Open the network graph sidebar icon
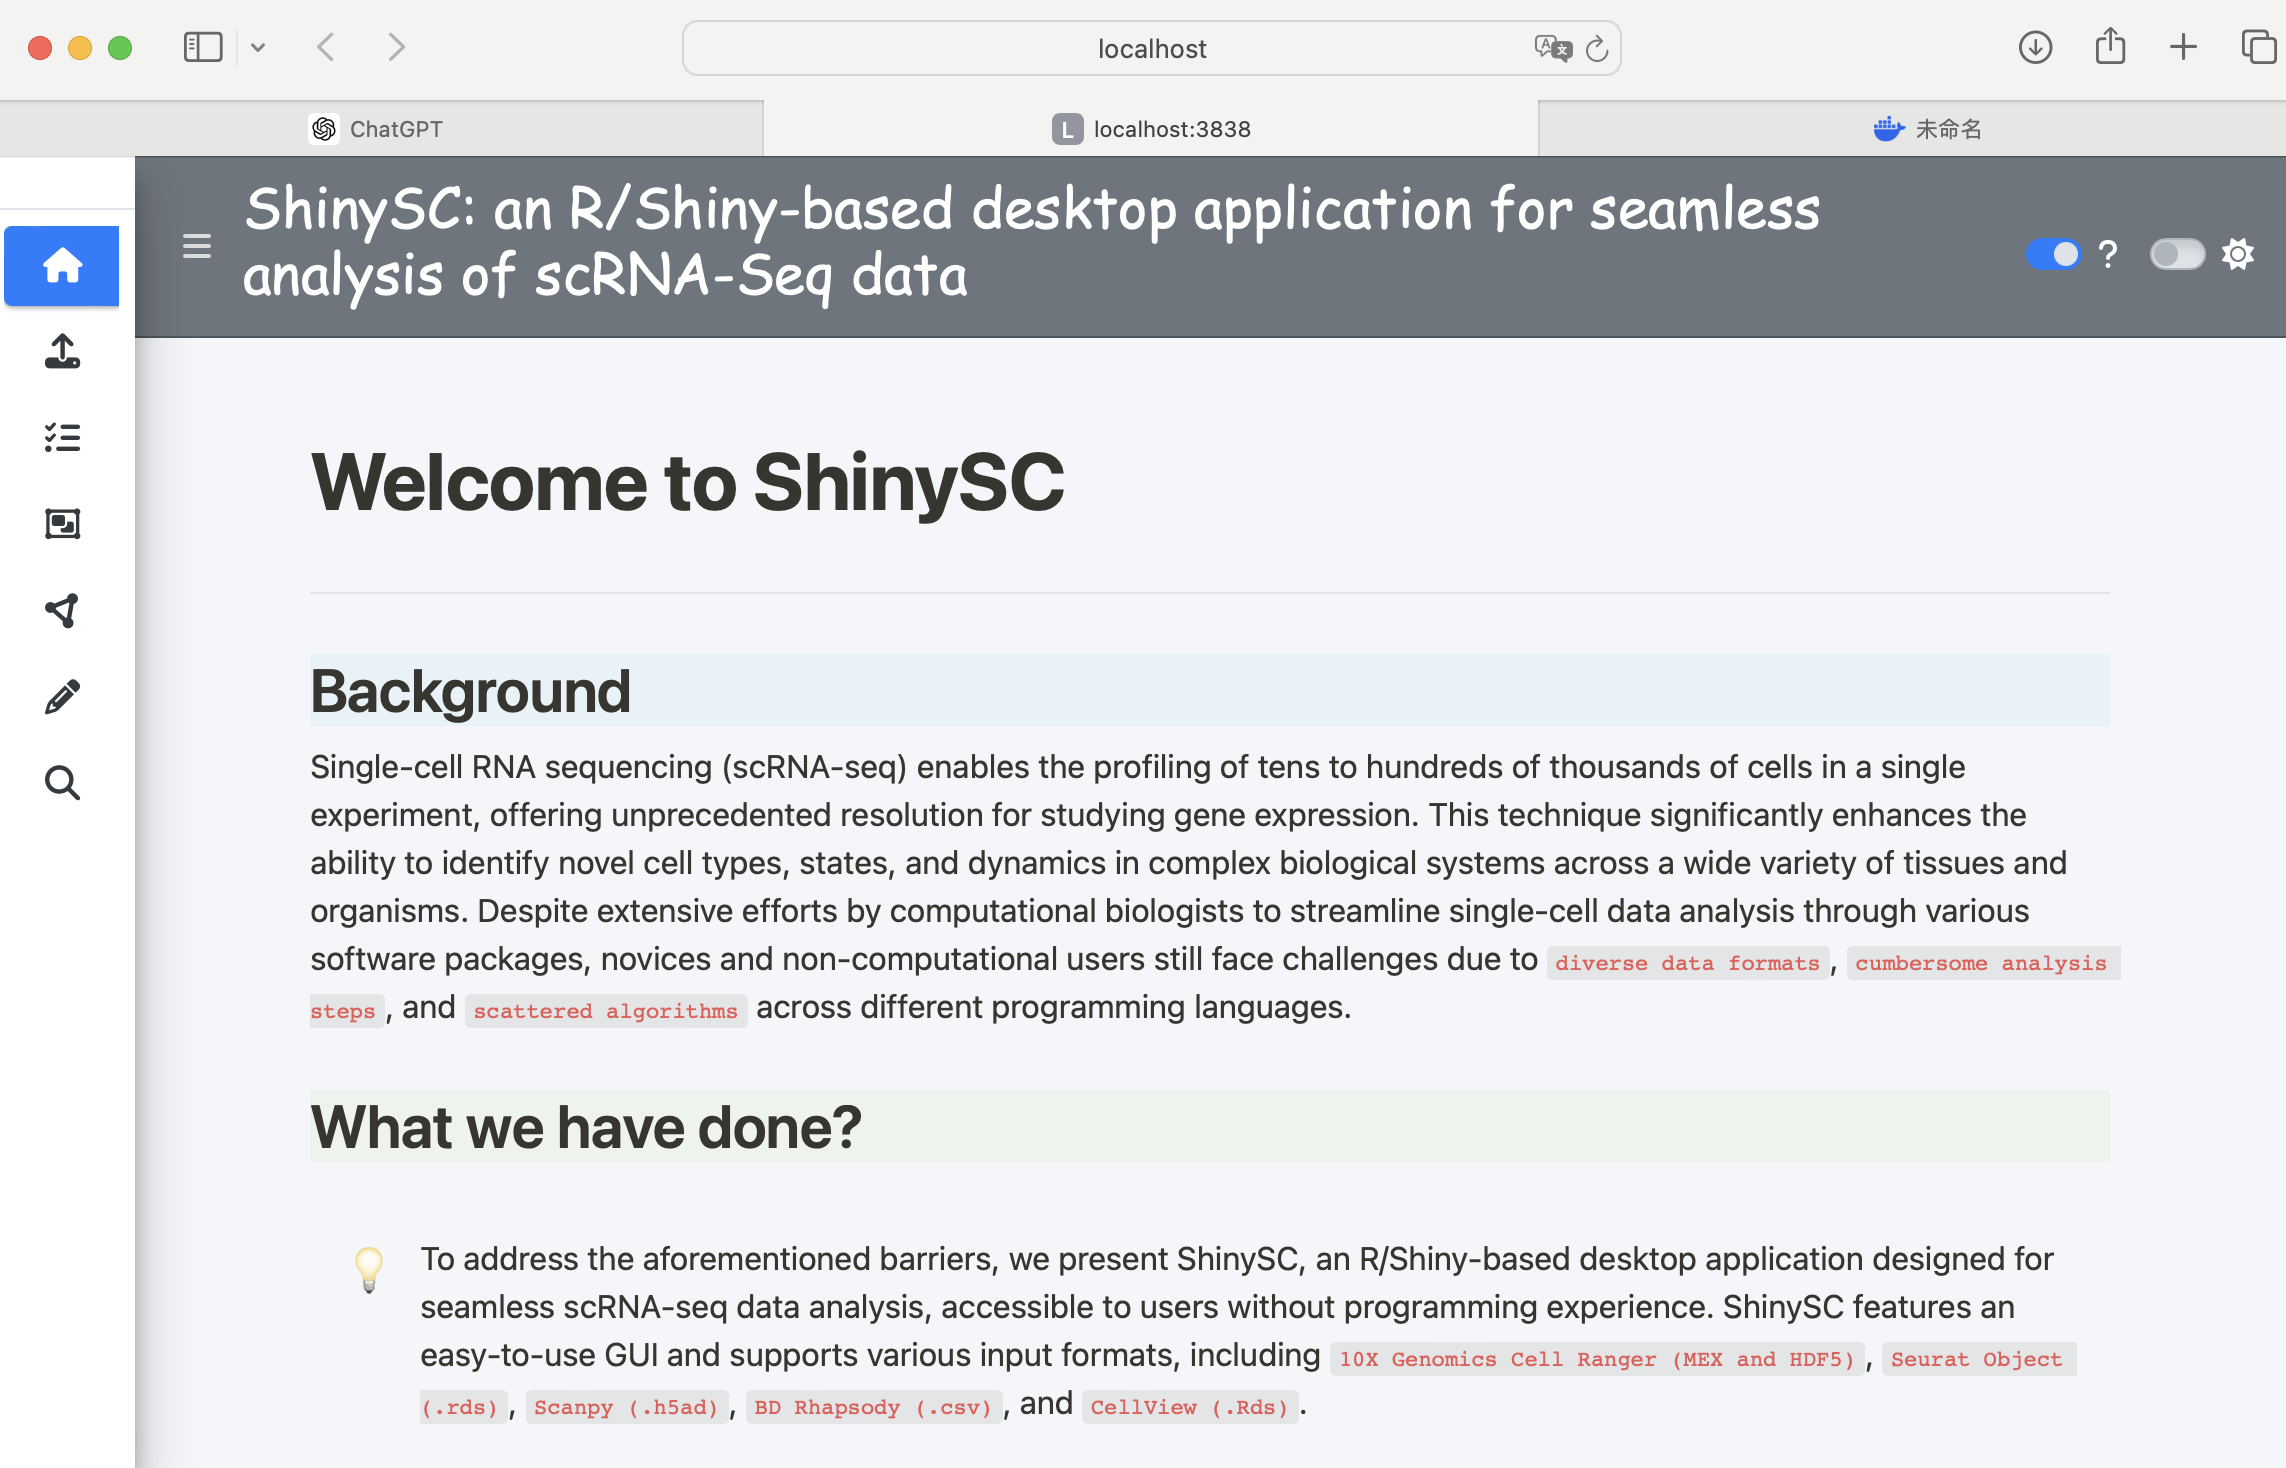 tap(62, 610)
